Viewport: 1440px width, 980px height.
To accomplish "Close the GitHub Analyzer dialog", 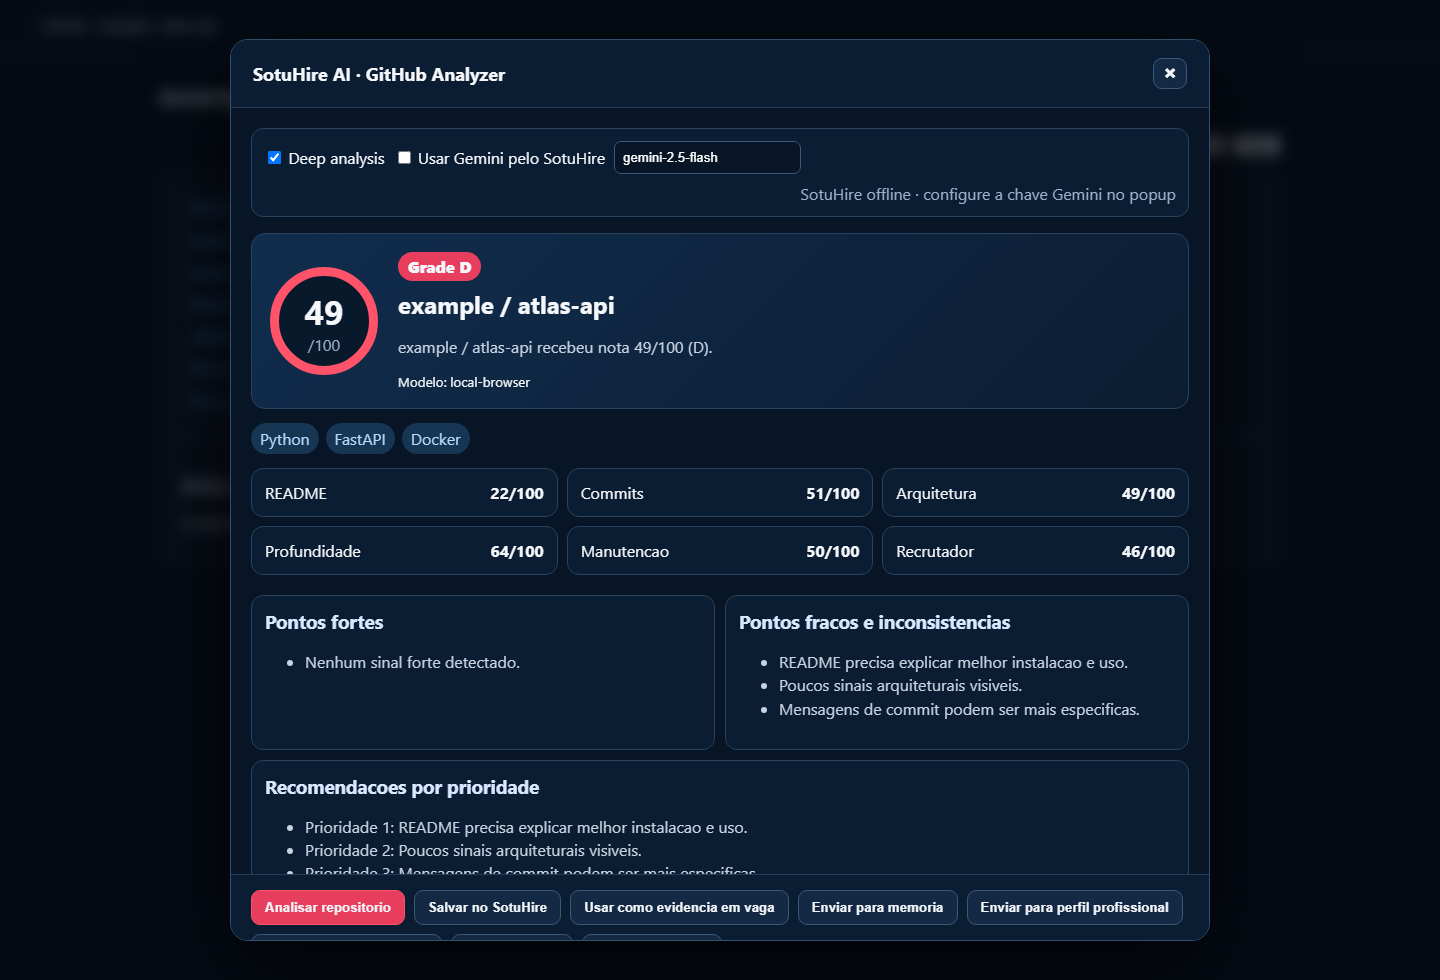I will point(1169,73).
